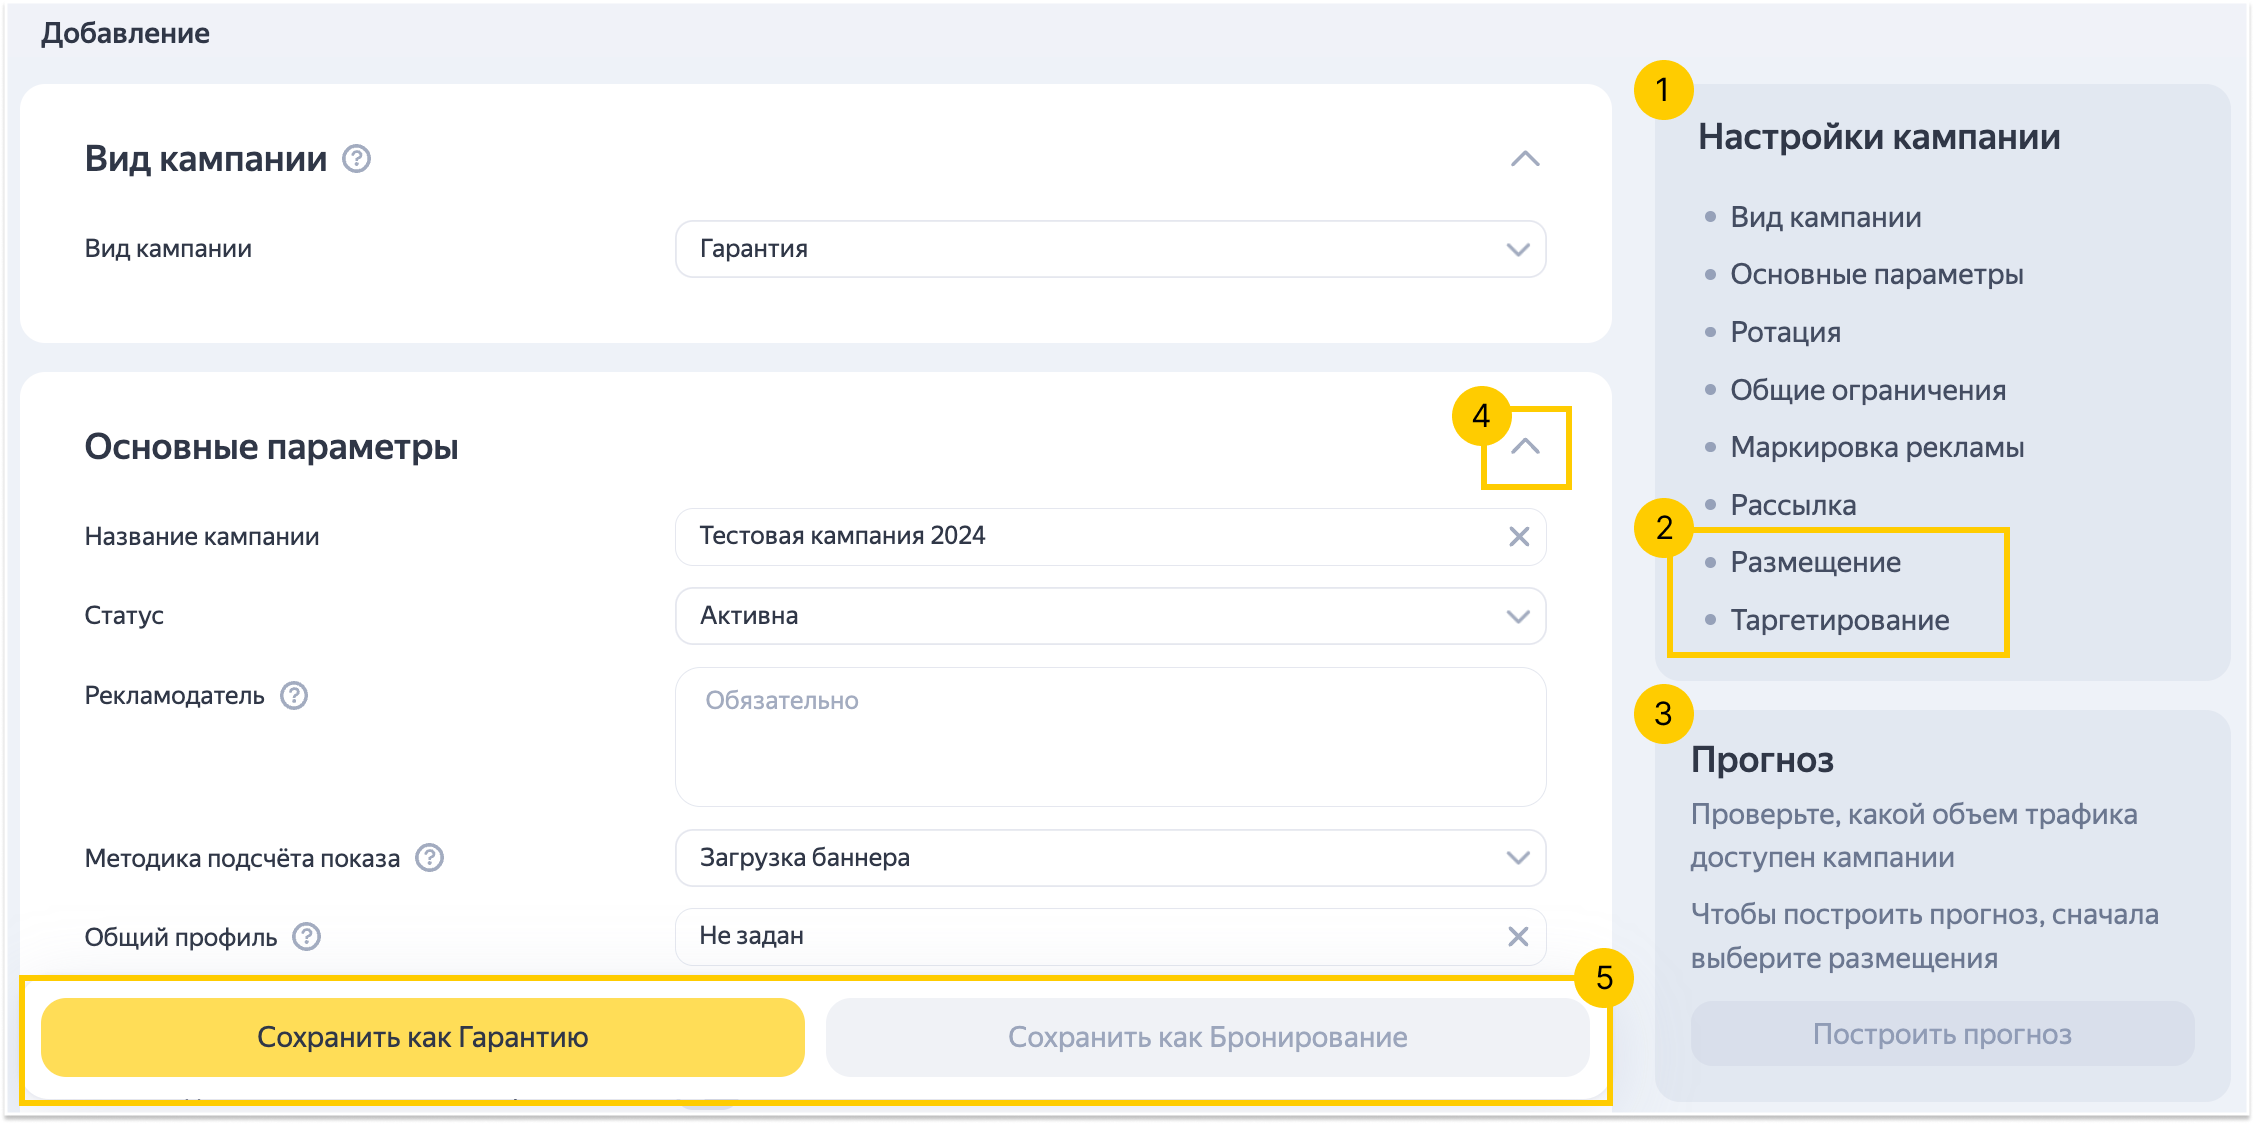
Task: Go to Размещение in campaign settings
Action: tap(1815, 562)
